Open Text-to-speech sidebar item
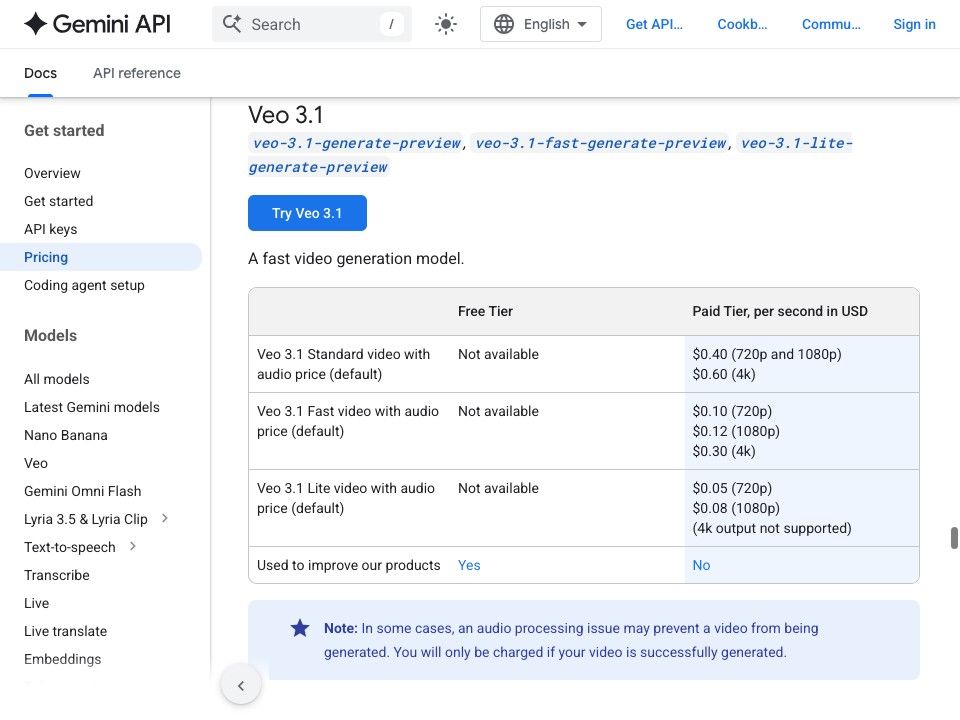This screenshot has height=720, width=960. [x=69, y=547]
